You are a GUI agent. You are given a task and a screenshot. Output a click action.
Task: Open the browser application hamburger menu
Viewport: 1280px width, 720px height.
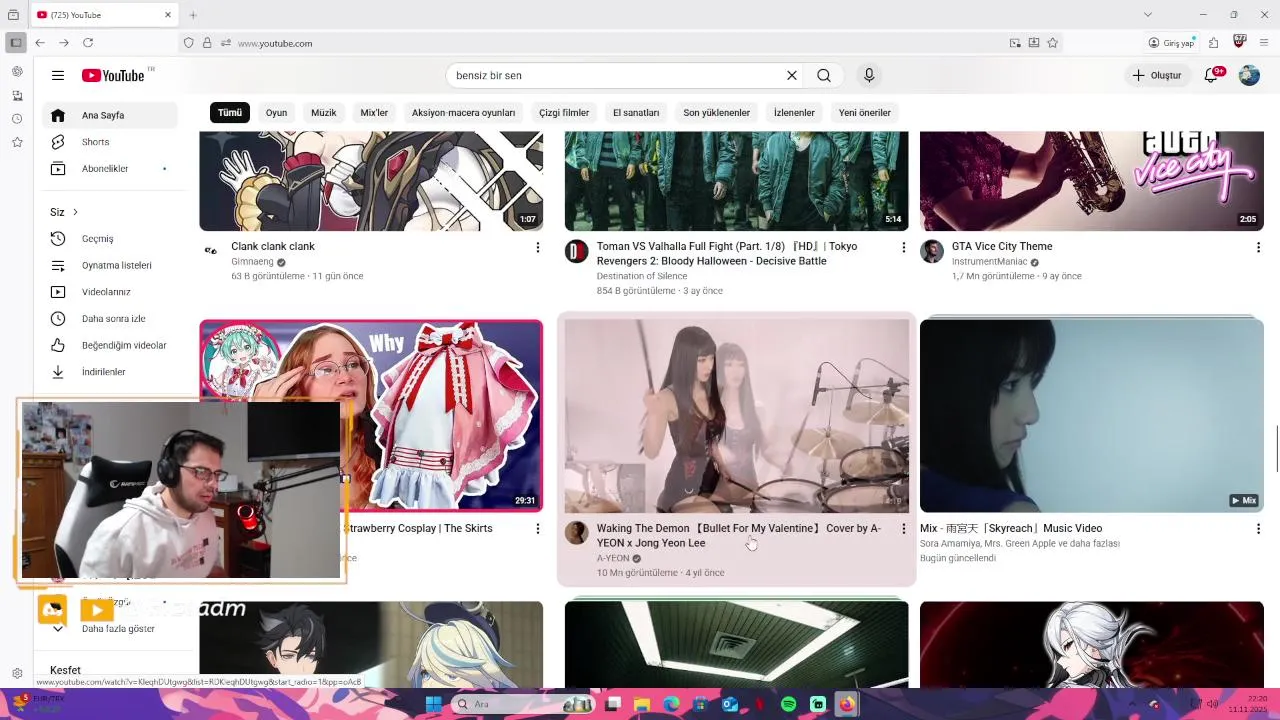(x=1264, y=43)
